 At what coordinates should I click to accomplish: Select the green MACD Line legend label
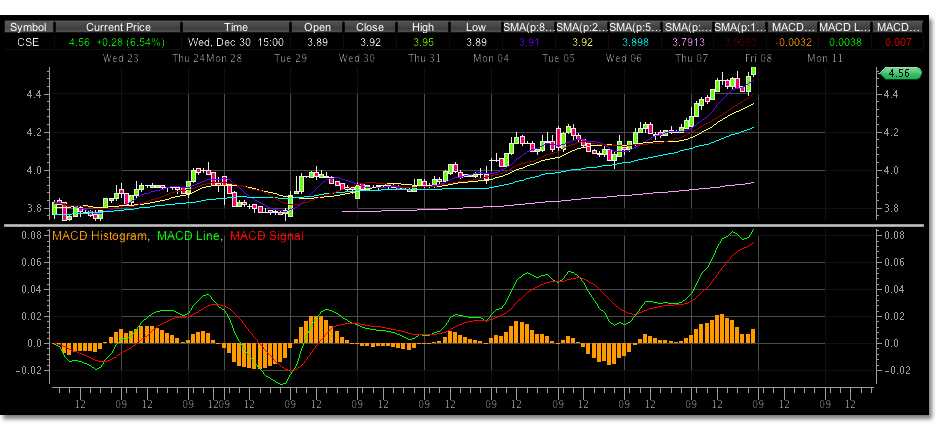(x=188, y=235)
